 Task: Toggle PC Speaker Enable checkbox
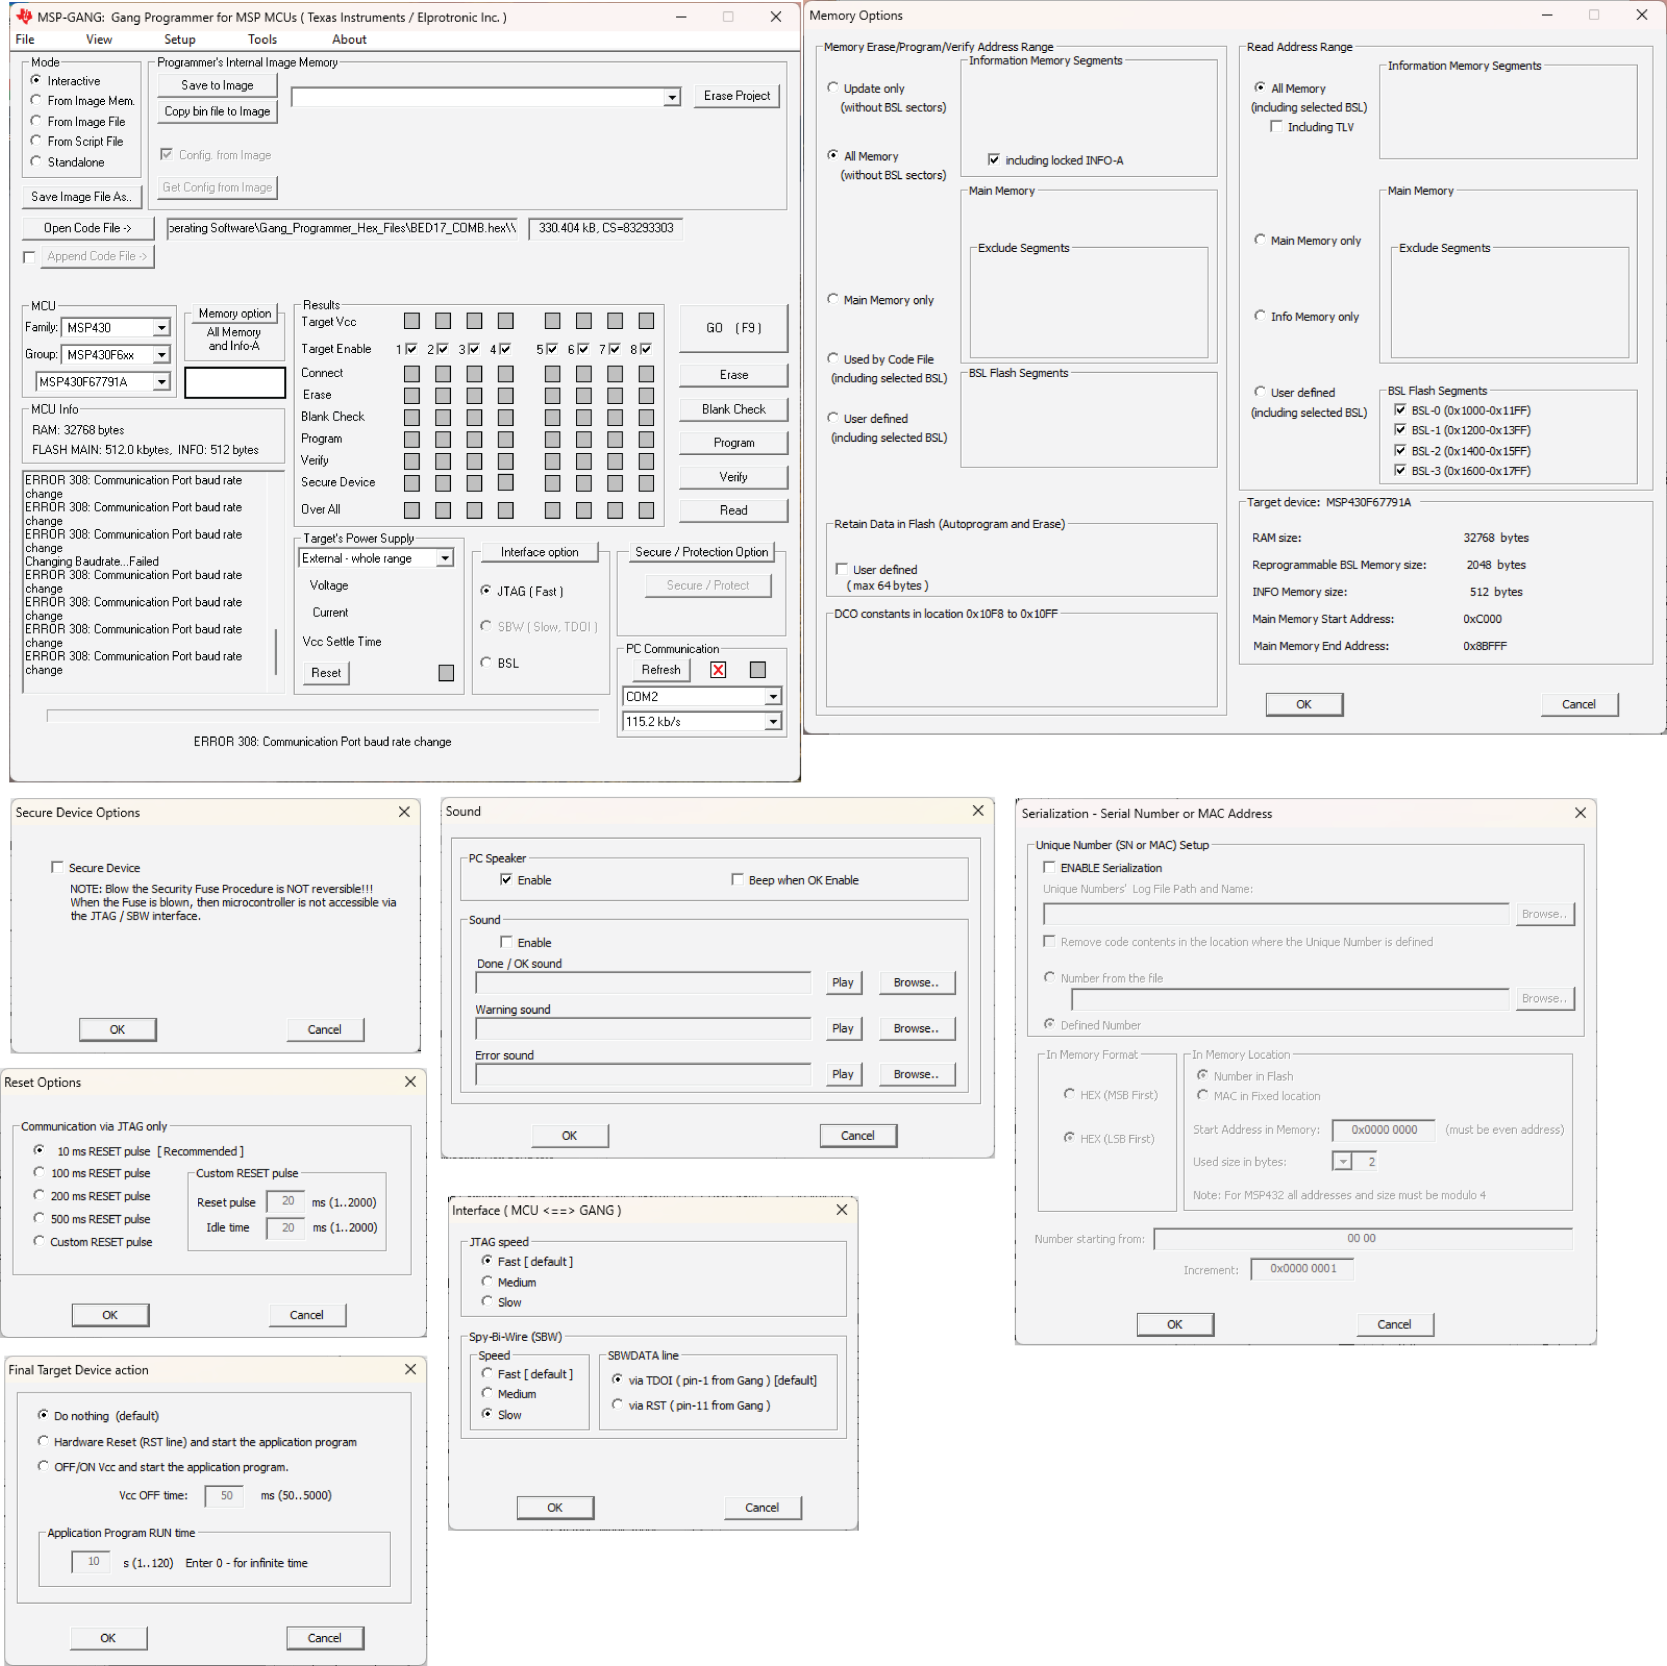coord(506,881)
